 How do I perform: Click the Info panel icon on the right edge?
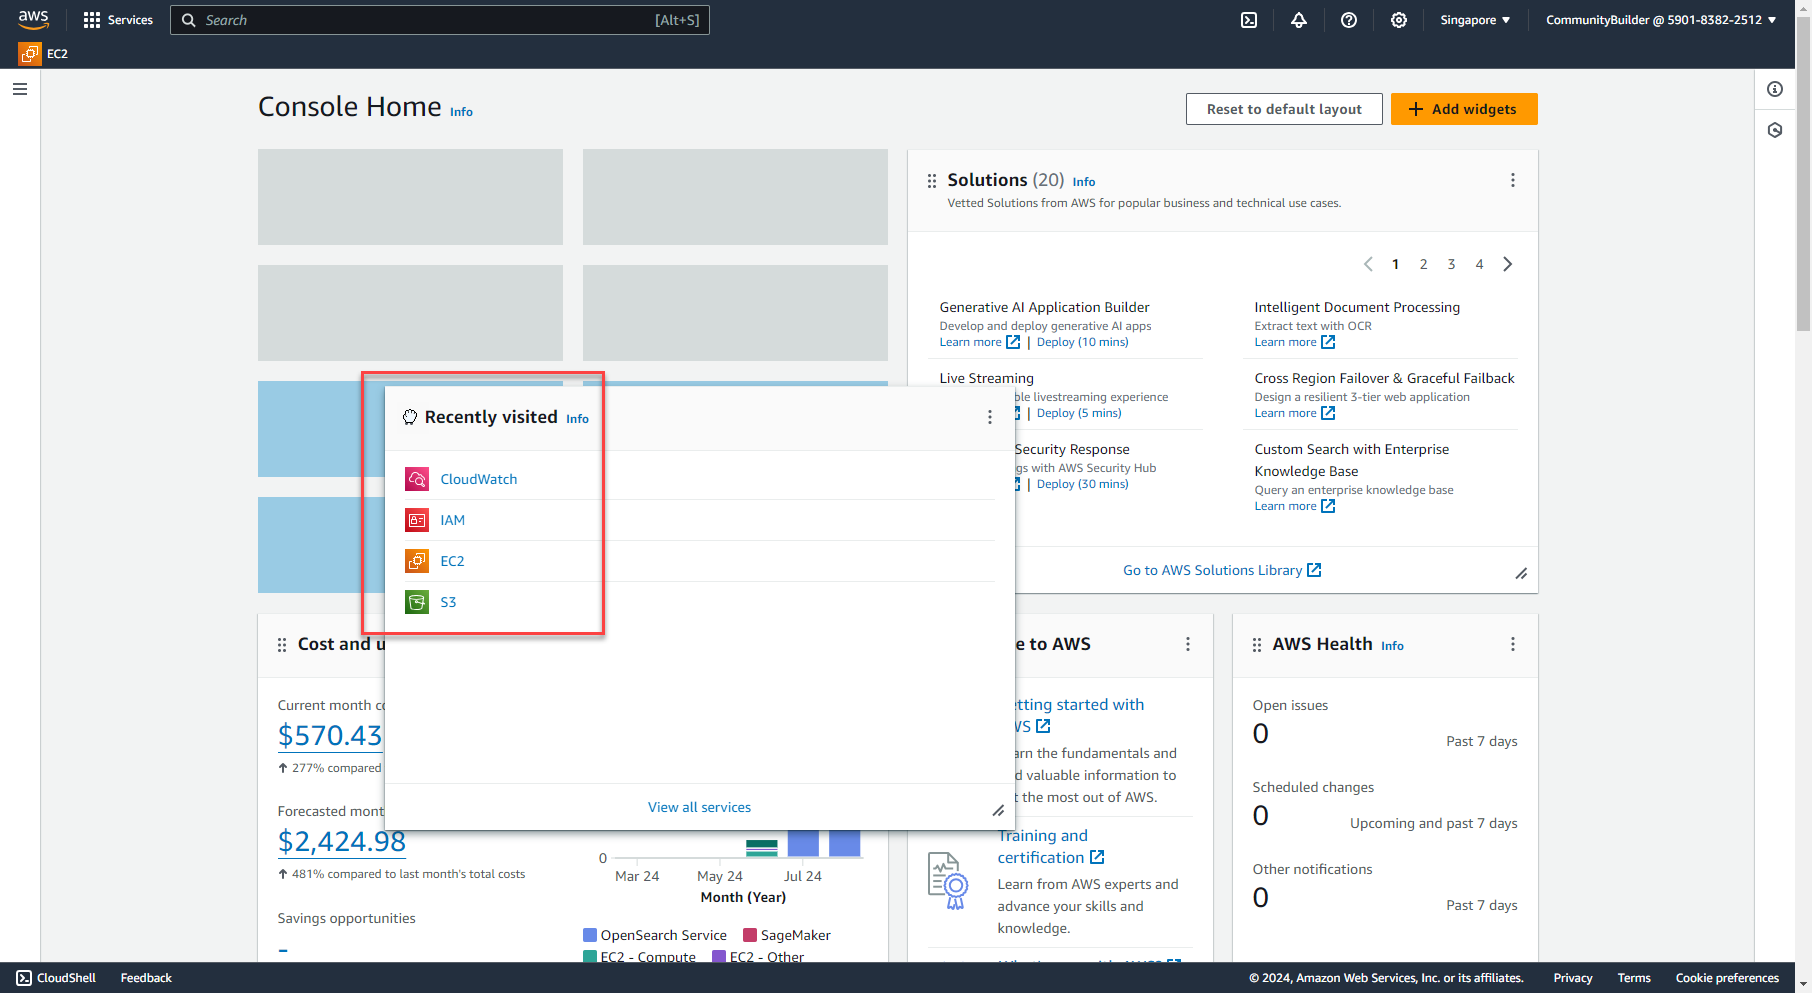coord(1776,89)
